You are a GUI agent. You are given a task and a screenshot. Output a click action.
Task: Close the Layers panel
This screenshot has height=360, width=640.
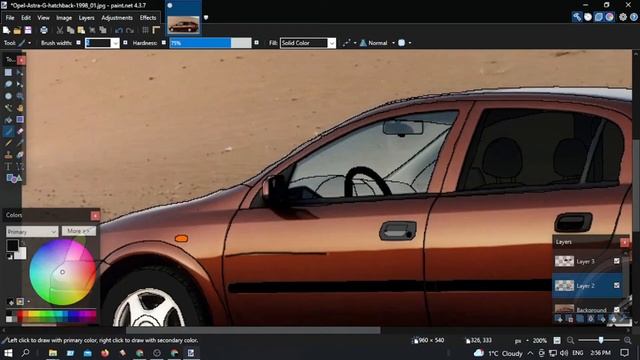(x=624, y=242)
